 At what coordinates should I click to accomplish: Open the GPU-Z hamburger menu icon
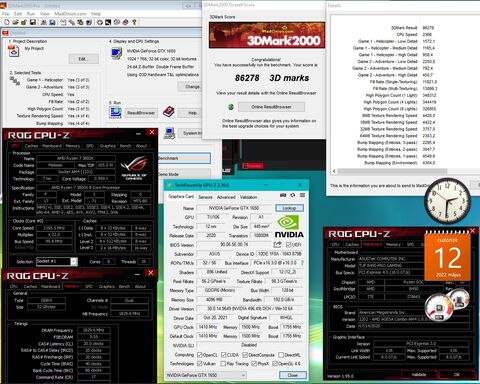[x=302, y=195]
